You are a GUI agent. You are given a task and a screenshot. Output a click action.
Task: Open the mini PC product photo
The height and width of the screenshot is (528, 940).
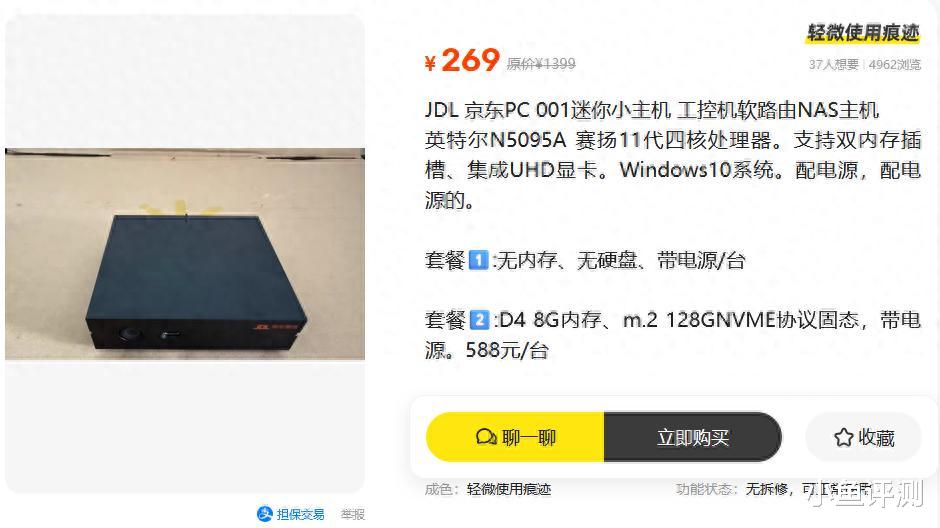point(185,254)
